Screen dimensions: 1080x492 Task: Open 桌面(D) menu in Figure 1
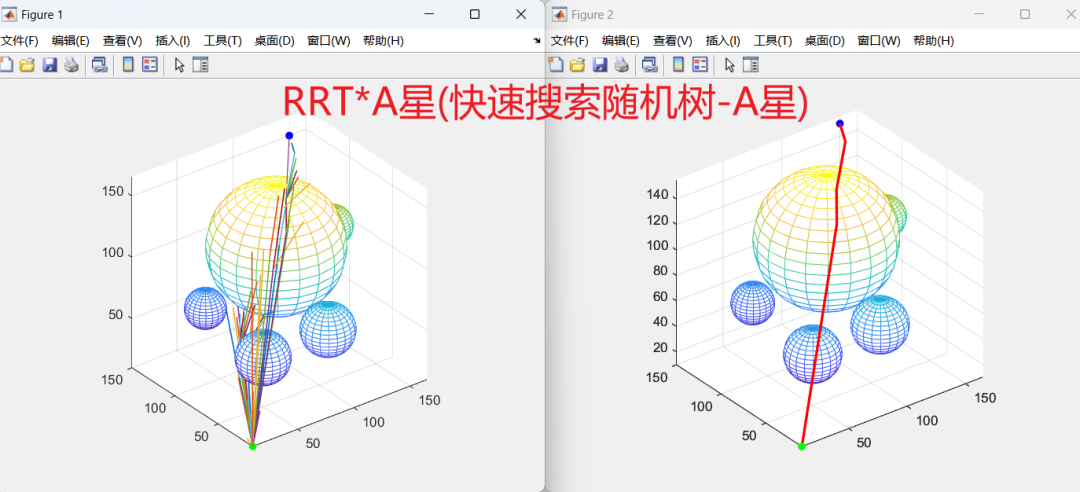click(274, 41)
